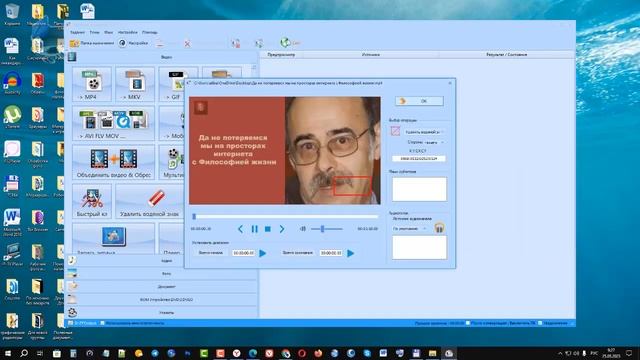Open the Задачи menu
The image size is (640, 360).
coord(78,32)
